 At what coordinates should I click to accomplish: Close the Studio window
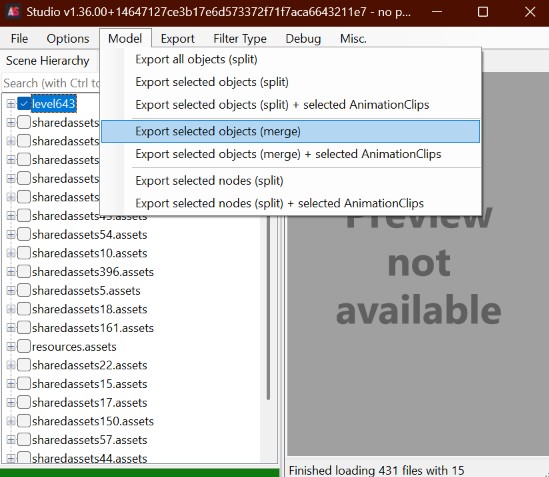[530, 12]
